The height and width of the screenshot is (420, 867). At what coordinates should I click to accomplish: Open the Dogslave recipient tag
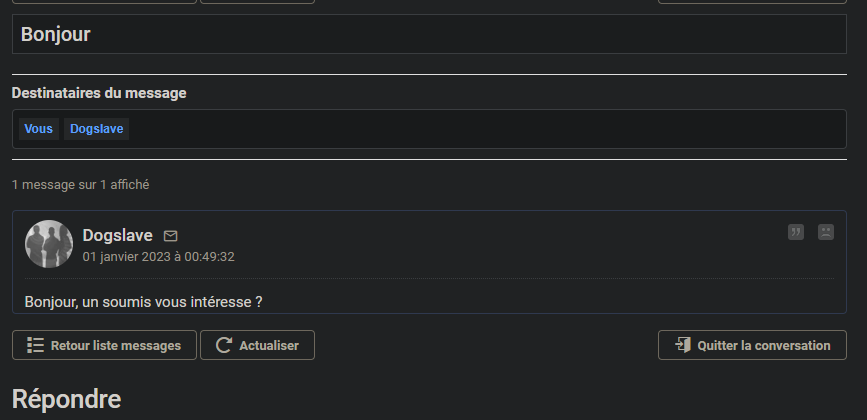pos(97,129)
